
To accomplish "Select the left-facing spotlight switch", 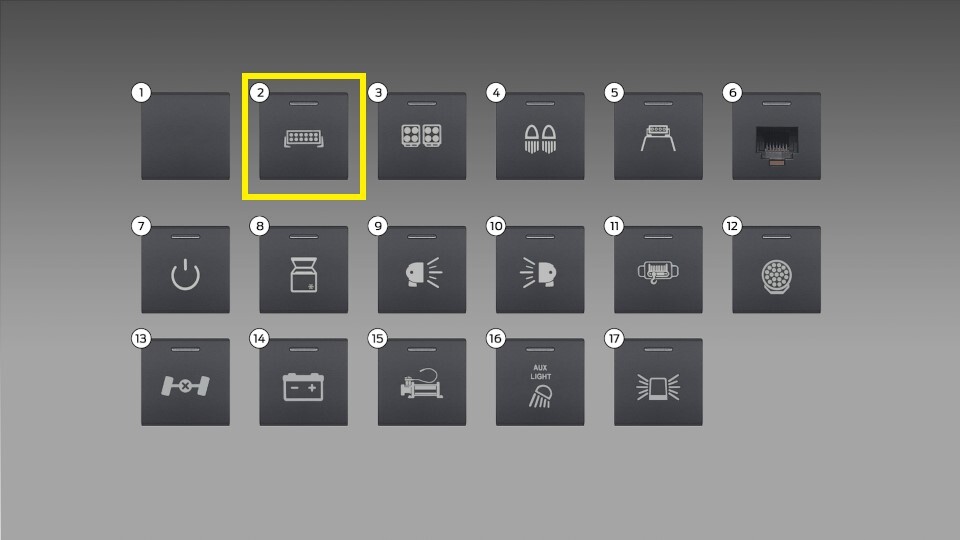I will (540, 269).
